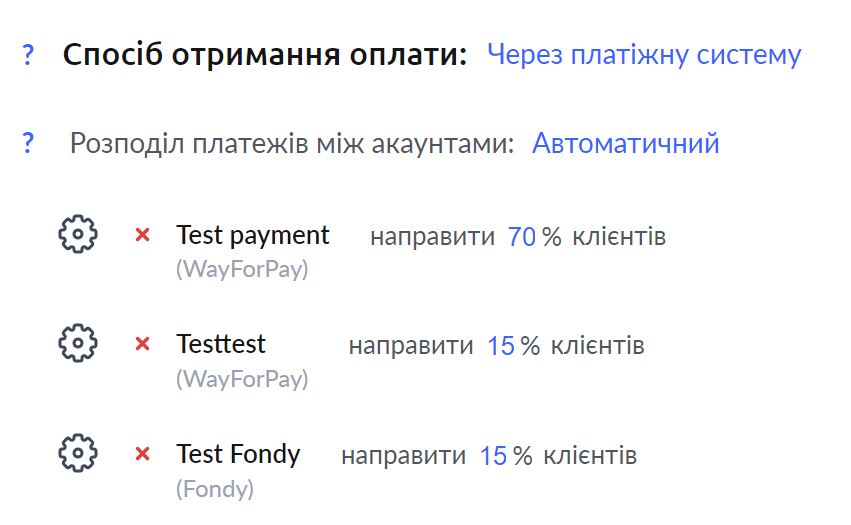Open settings gear for Test payment account

tap(78, 234)
